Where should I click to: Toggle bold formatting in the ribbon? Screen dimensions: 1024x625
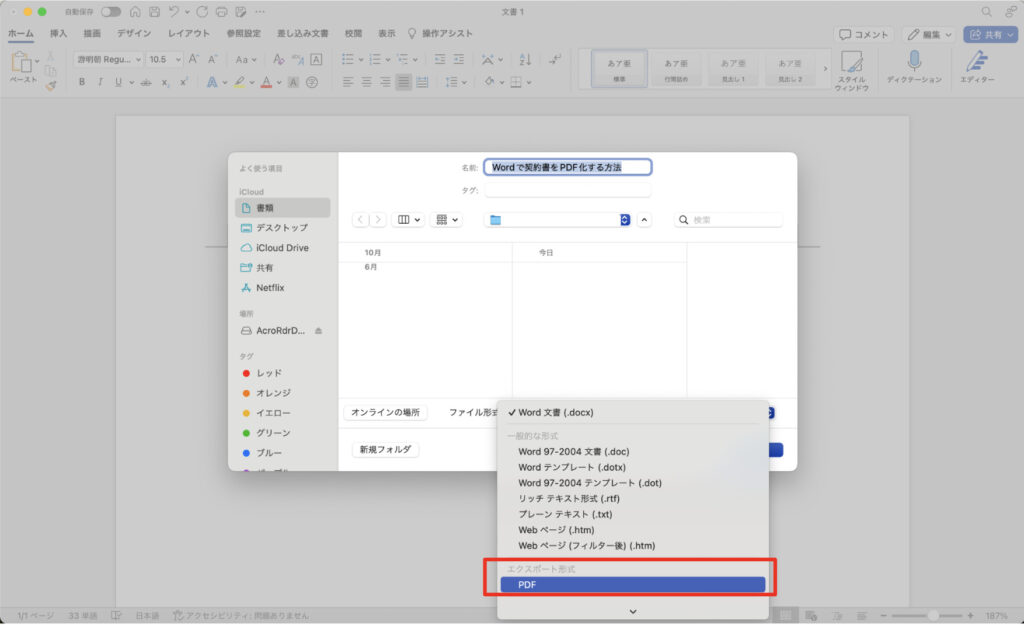[82, 82]
